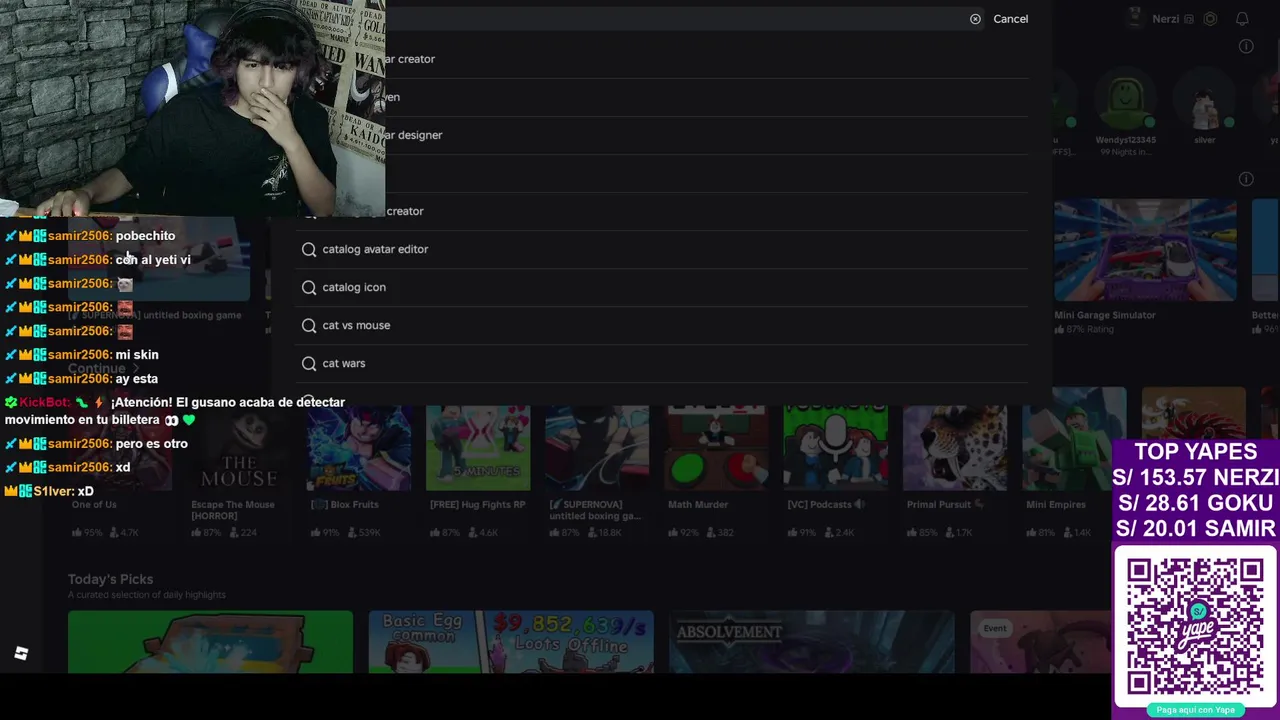Click the 'Continue' section heading

97,368
